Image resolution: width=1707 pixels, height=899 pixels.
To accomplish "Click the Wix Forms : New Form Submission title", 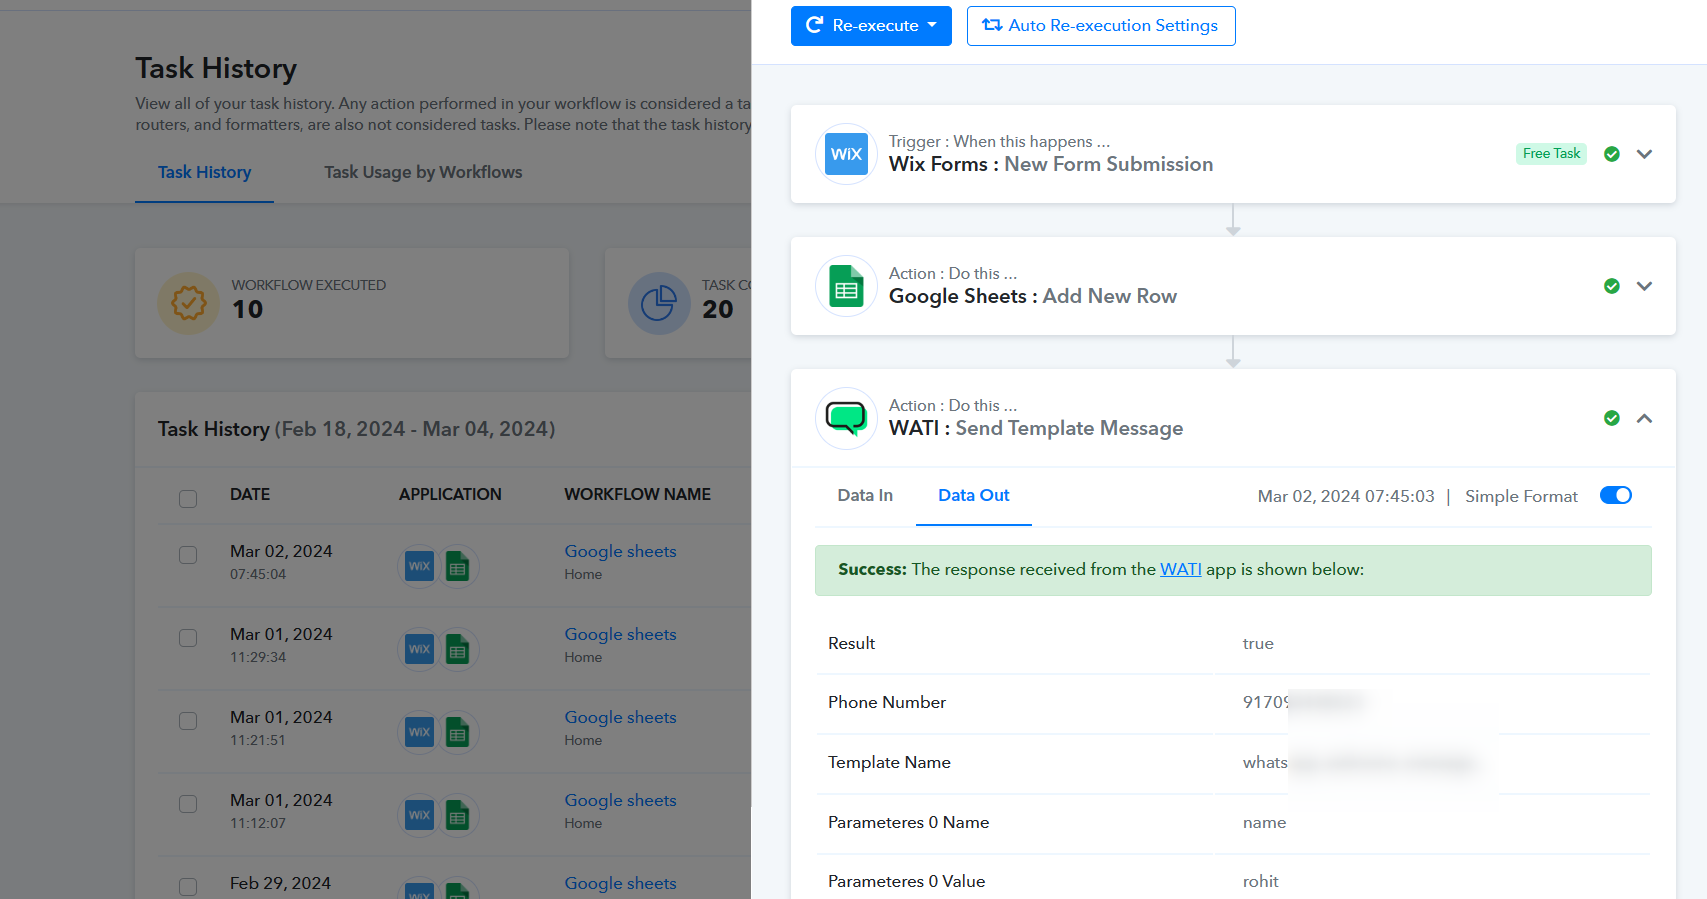I will click(x=1051, y=164).
